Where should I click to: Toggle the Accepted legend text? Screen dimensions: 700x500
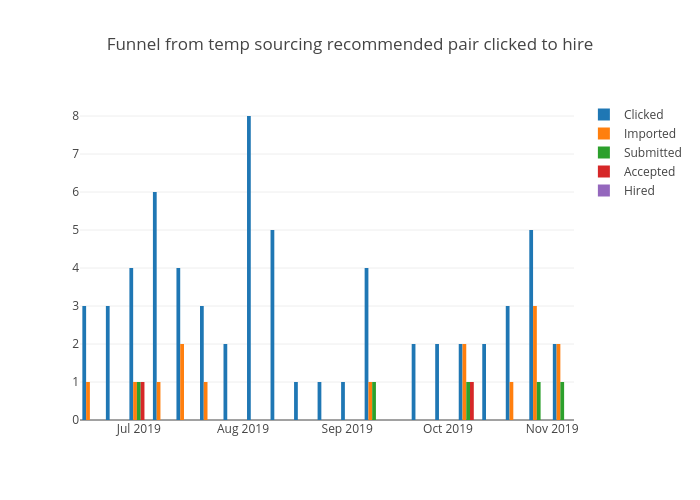click(649, 171)
